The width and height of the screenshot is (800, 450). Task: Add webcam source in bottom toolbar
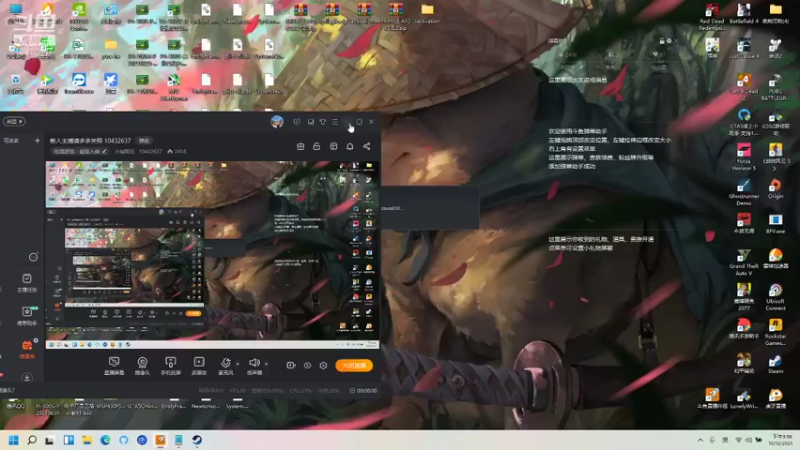tap(142, 365)
